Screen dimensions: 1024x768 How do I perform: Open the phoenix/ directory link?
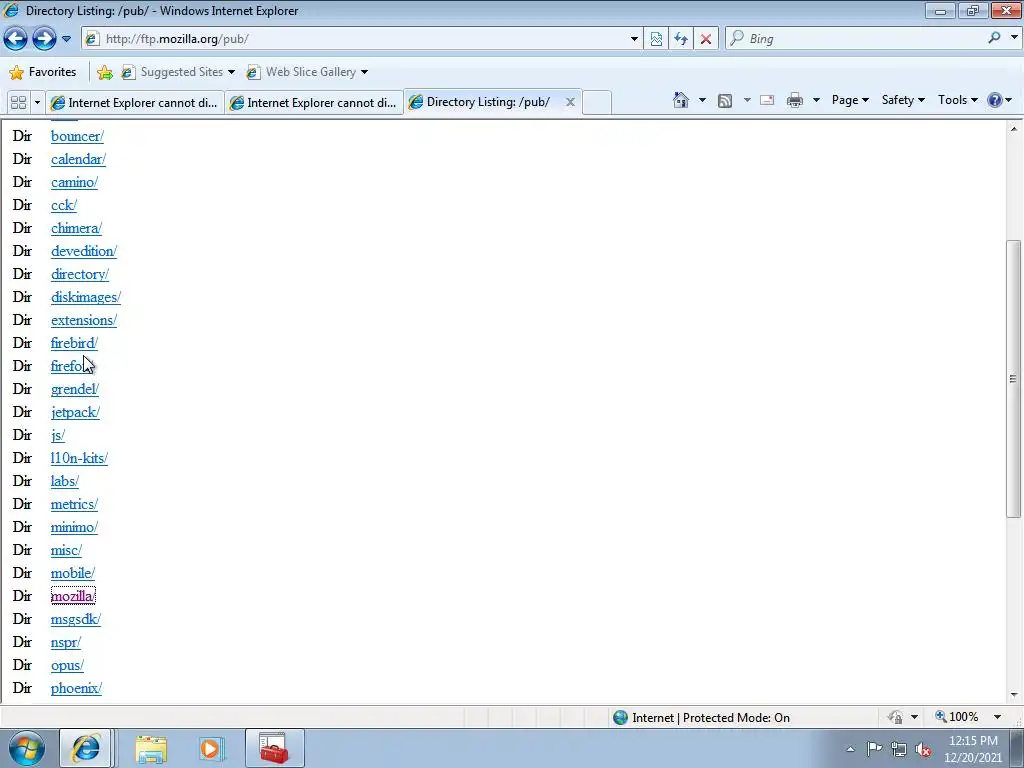[x=76, y=688]
